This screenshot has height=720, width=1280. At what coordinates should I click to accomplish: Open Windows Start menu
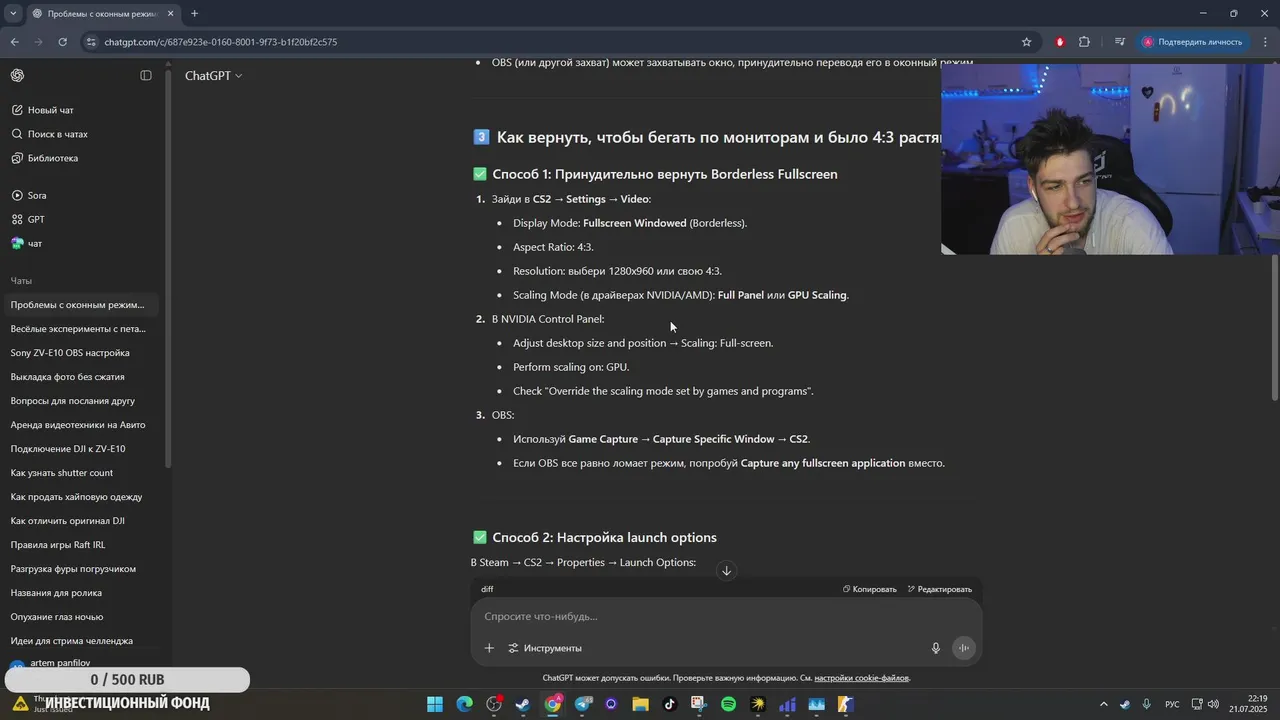coord(435,704)
